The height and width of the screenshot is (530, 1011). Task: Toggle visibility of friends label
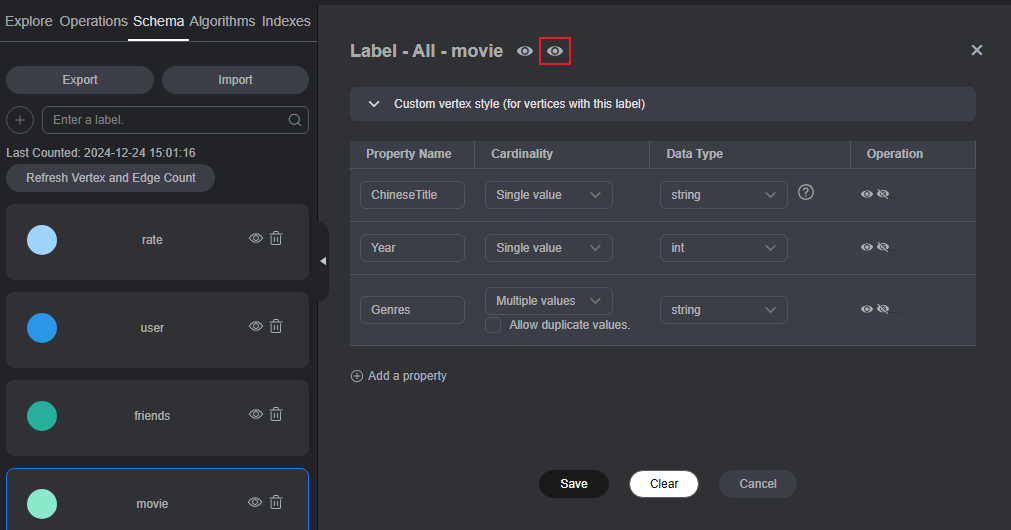[256, 415]
